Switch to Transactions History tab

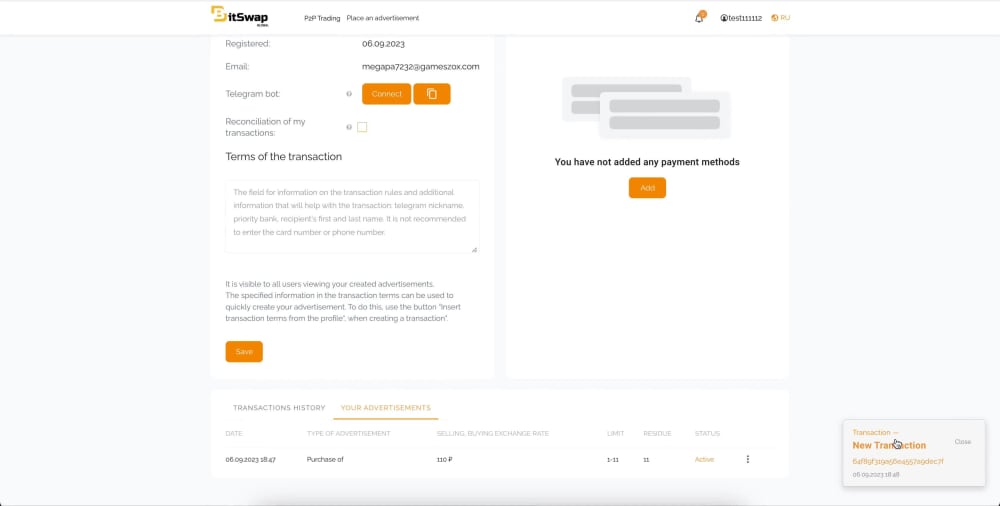[x=279, y=408]
